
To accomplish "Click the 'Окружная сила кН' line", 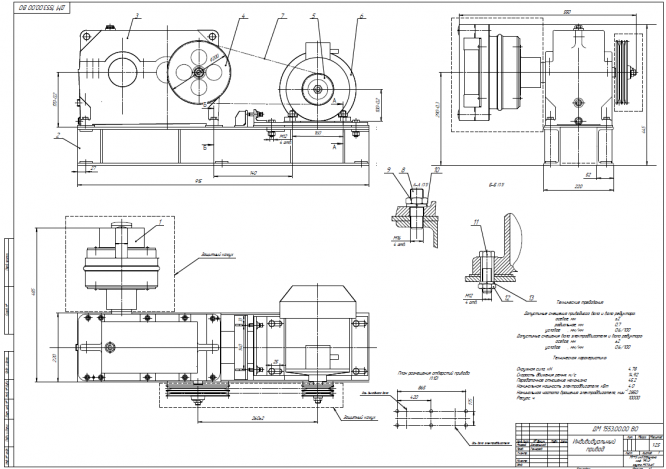I will pyautogui.click(x=534, y=370).
